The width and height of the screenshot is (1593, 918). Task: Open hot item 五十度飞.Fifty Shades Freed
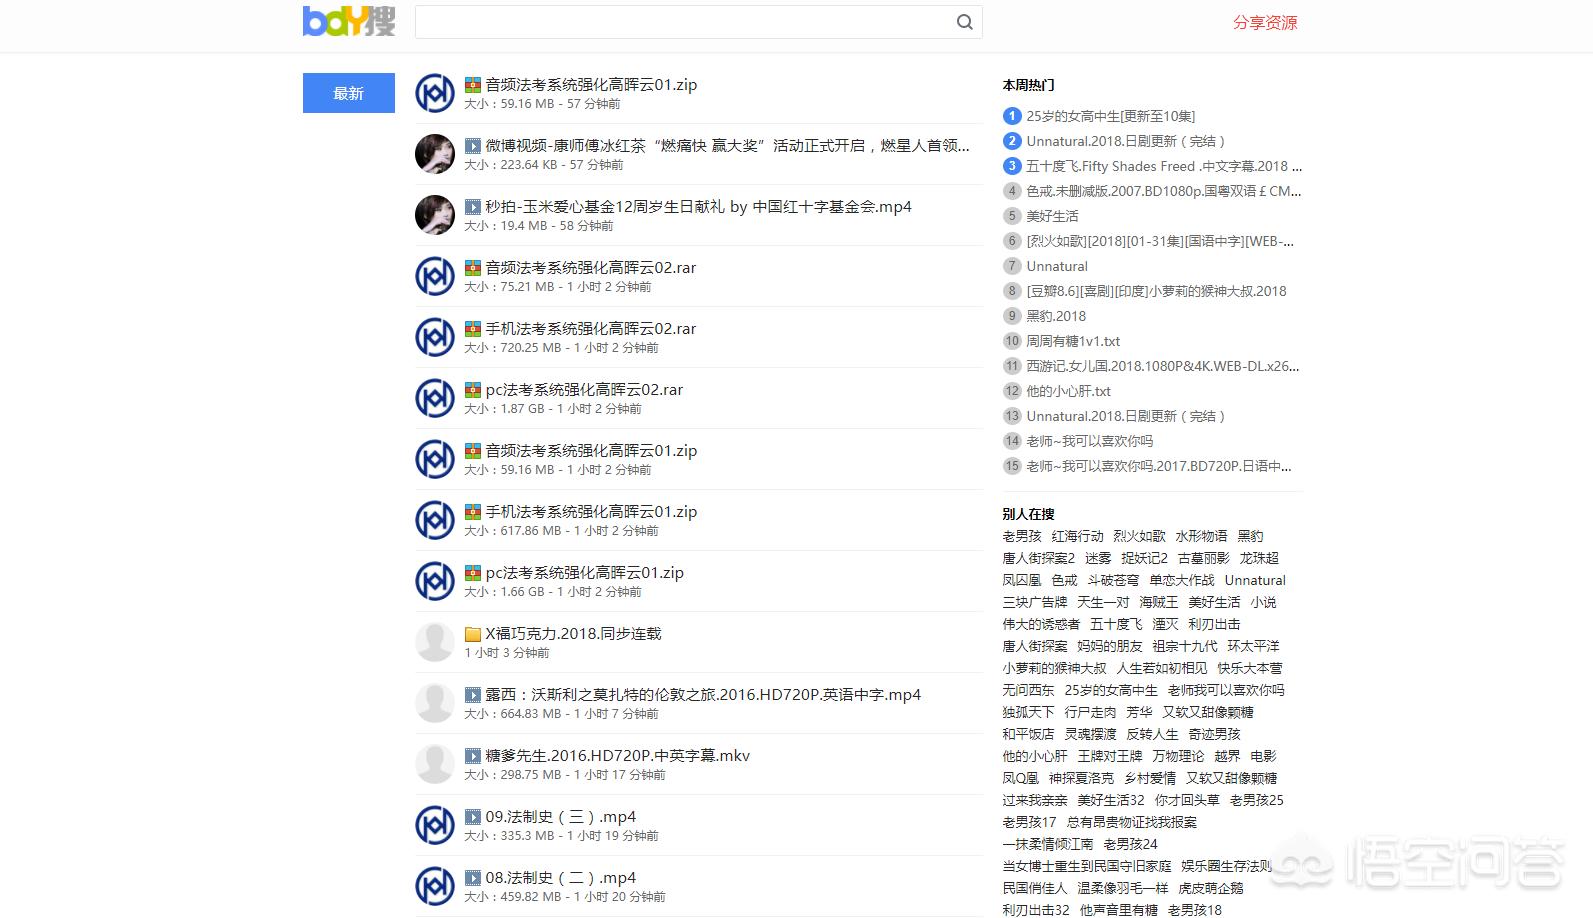[1164, 166]
